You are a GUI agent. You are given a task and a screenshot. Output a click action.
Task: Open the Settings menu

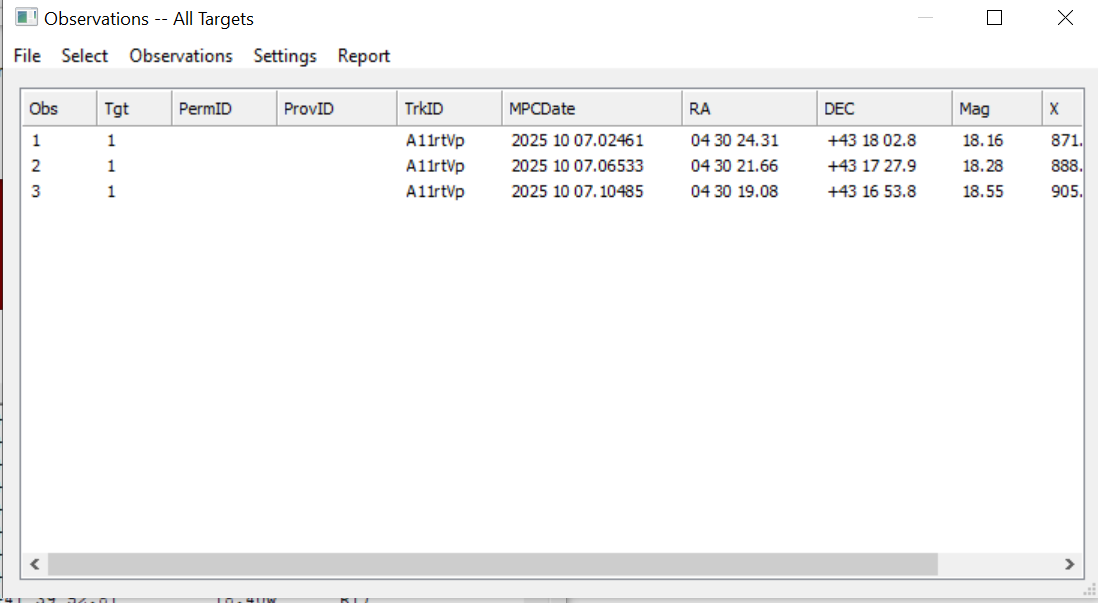[x=285, y=56]
